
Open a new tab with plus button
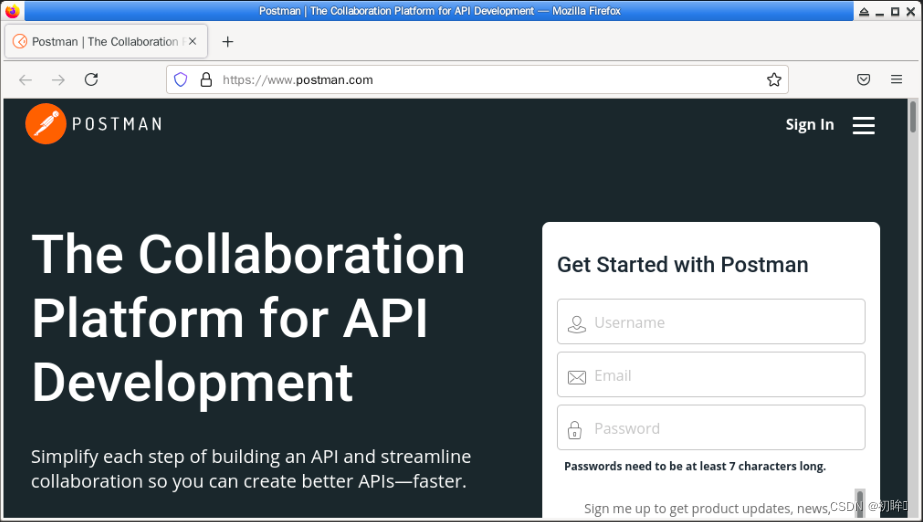pos(228,42)
